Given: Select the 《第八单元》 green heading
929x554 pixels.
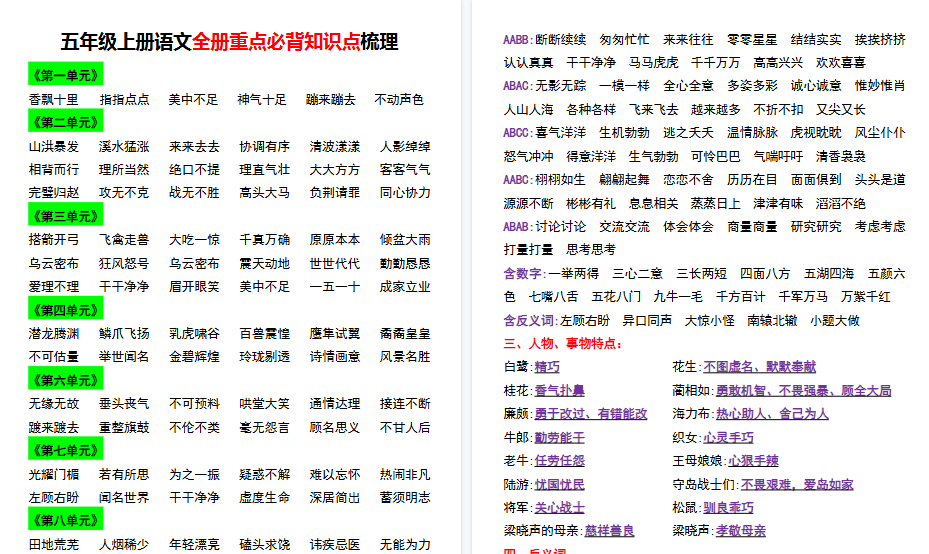Looking at the screenshot, I should (66, 520).
